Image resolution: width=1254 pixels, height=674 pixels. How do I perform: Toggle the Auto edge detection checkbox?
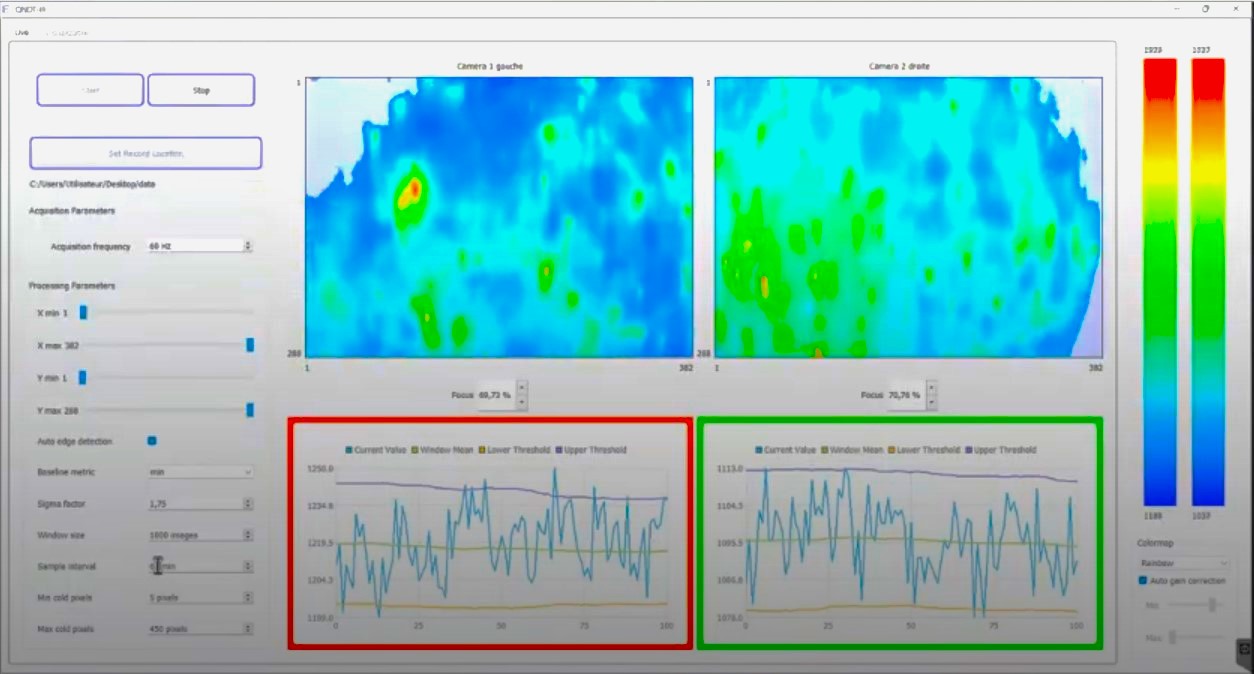pyautogui.click(x=152, y=440)
